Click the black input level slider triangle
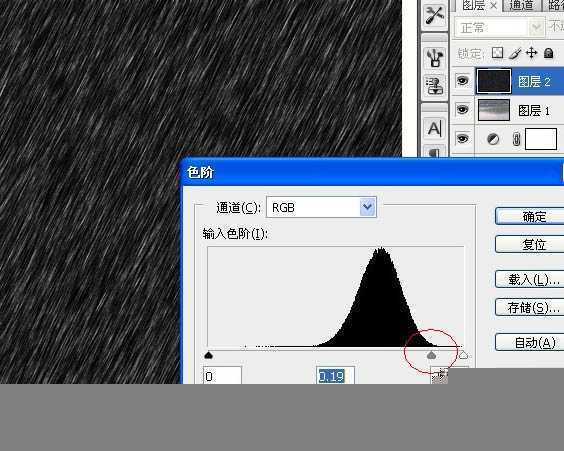The width and height of the screenshot is (564, 451). (208, 355)
